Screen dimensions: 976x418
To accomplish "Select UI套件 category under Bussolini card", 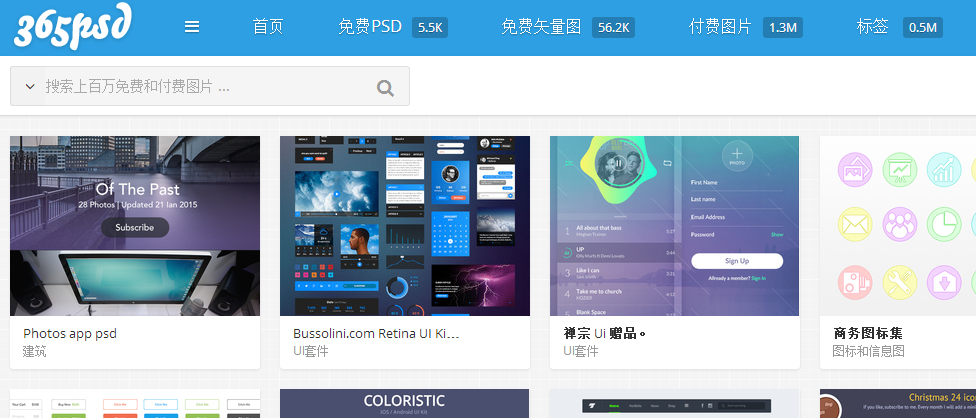I will (x=311, y=351).
